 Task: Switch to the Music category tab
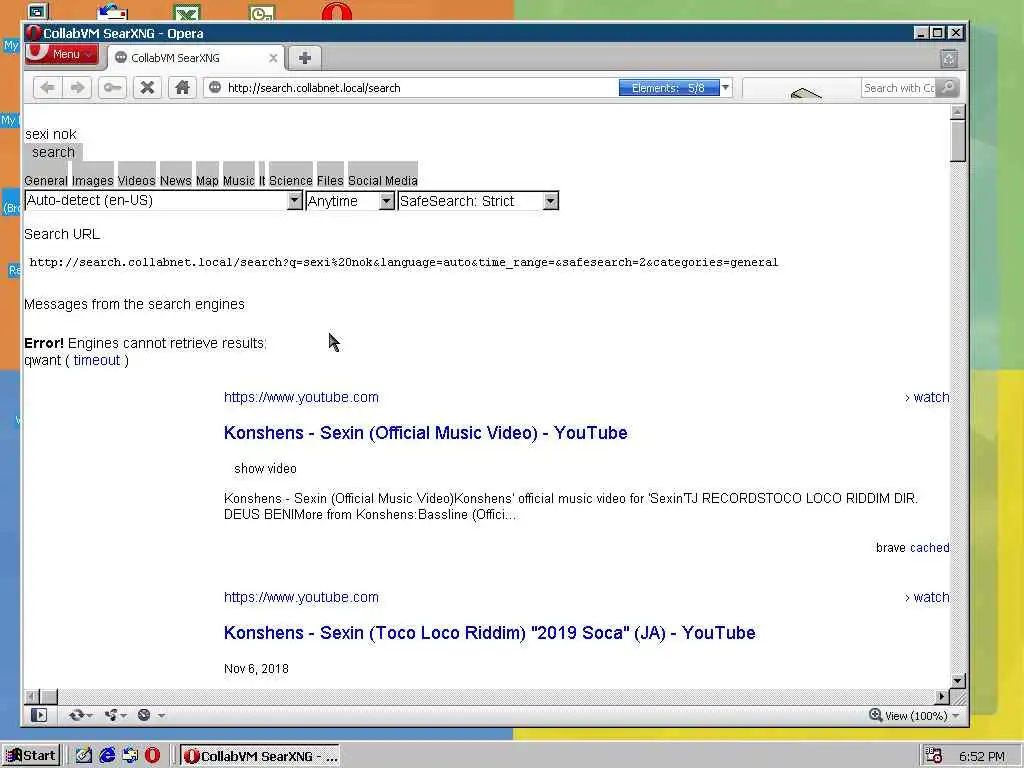238,175
